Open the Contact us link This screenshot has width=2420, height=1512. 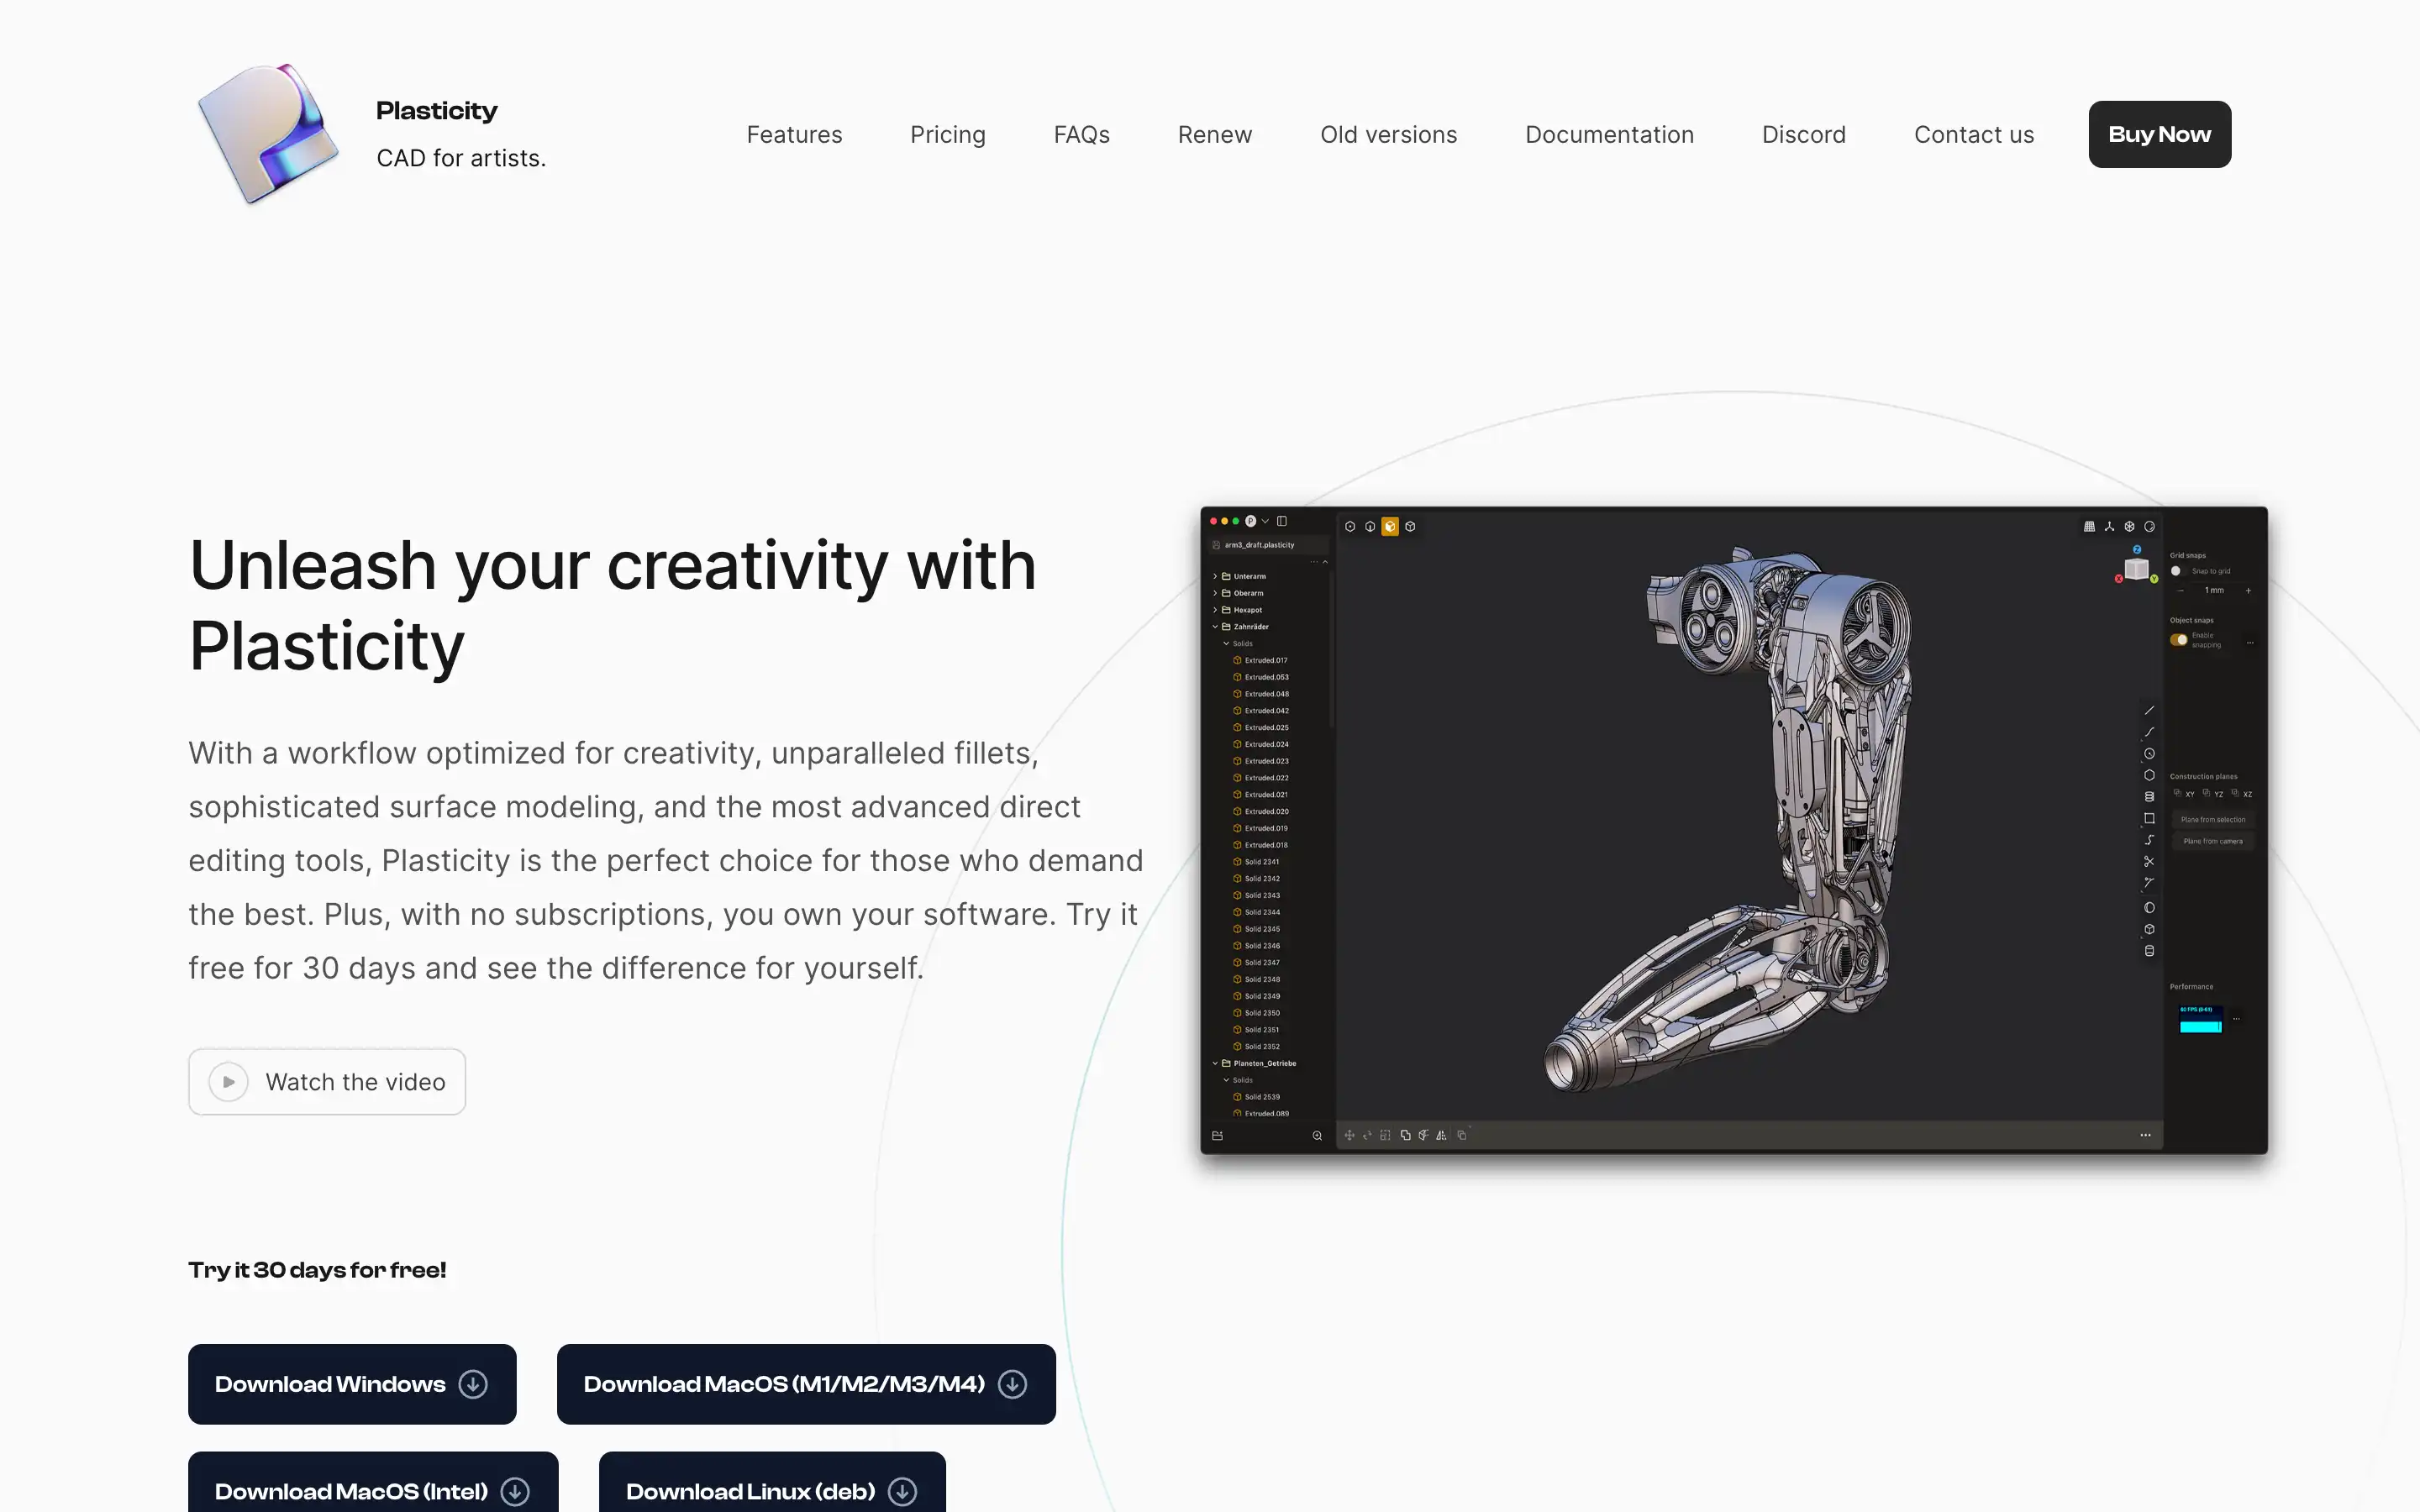pos(1973,135)
